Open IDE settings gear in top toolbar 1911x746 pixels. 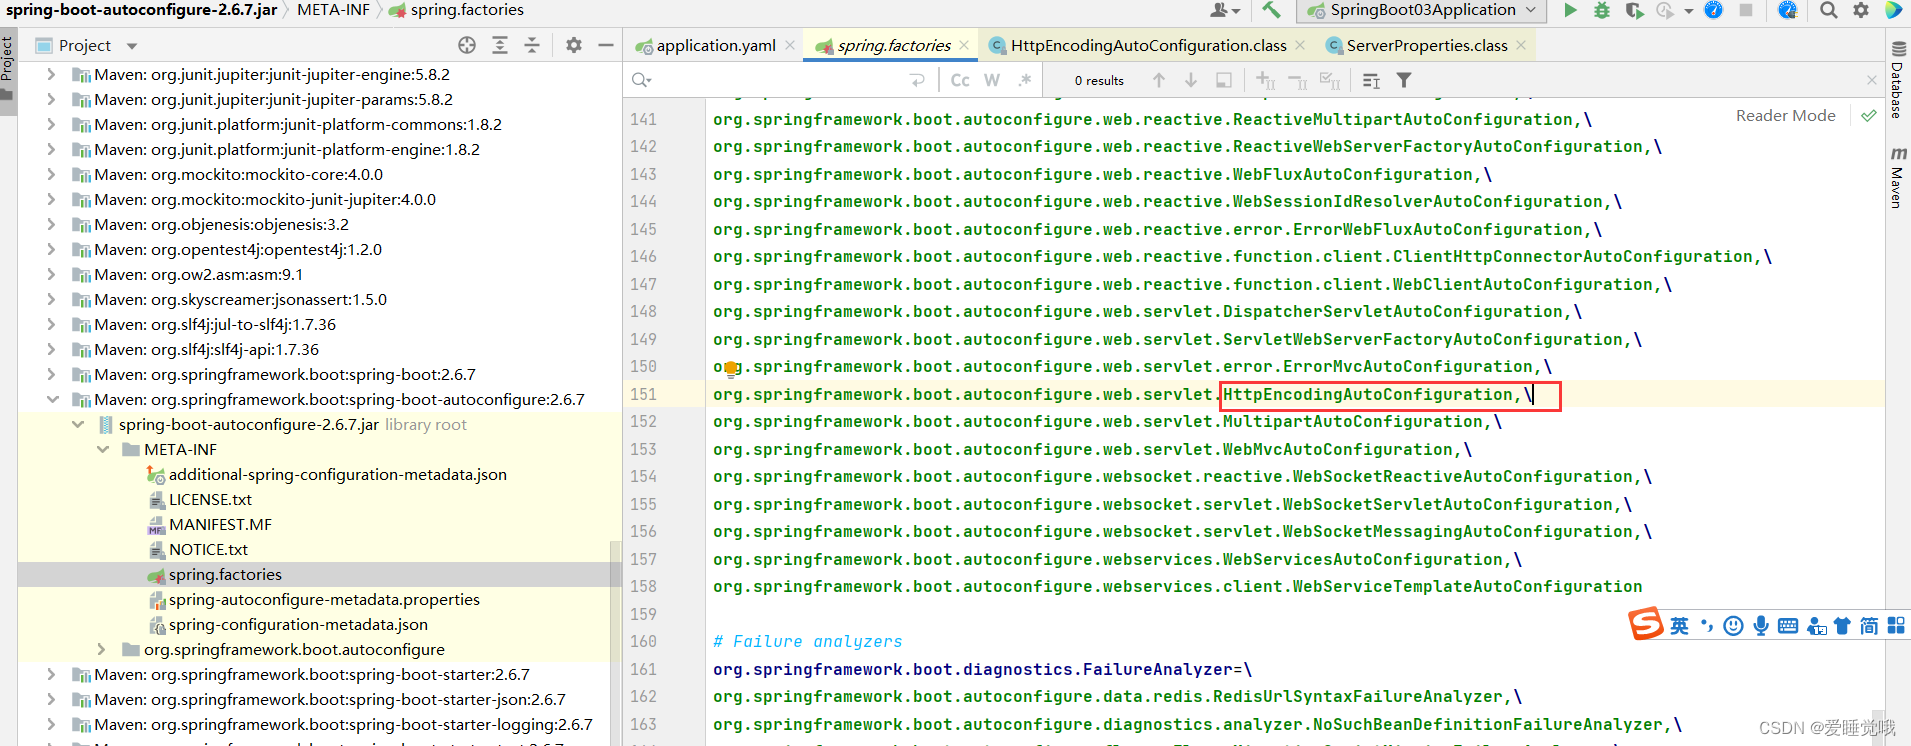1861,10
